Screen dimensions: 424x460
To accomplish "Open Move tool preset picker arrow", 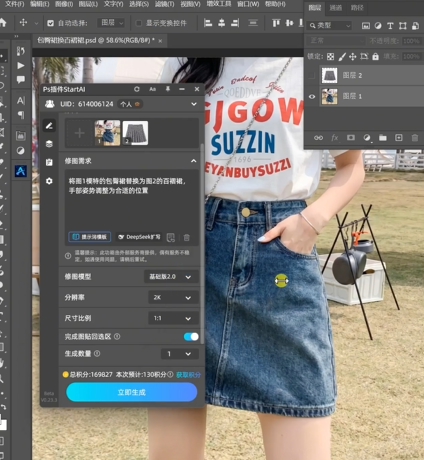I will 36,23.
